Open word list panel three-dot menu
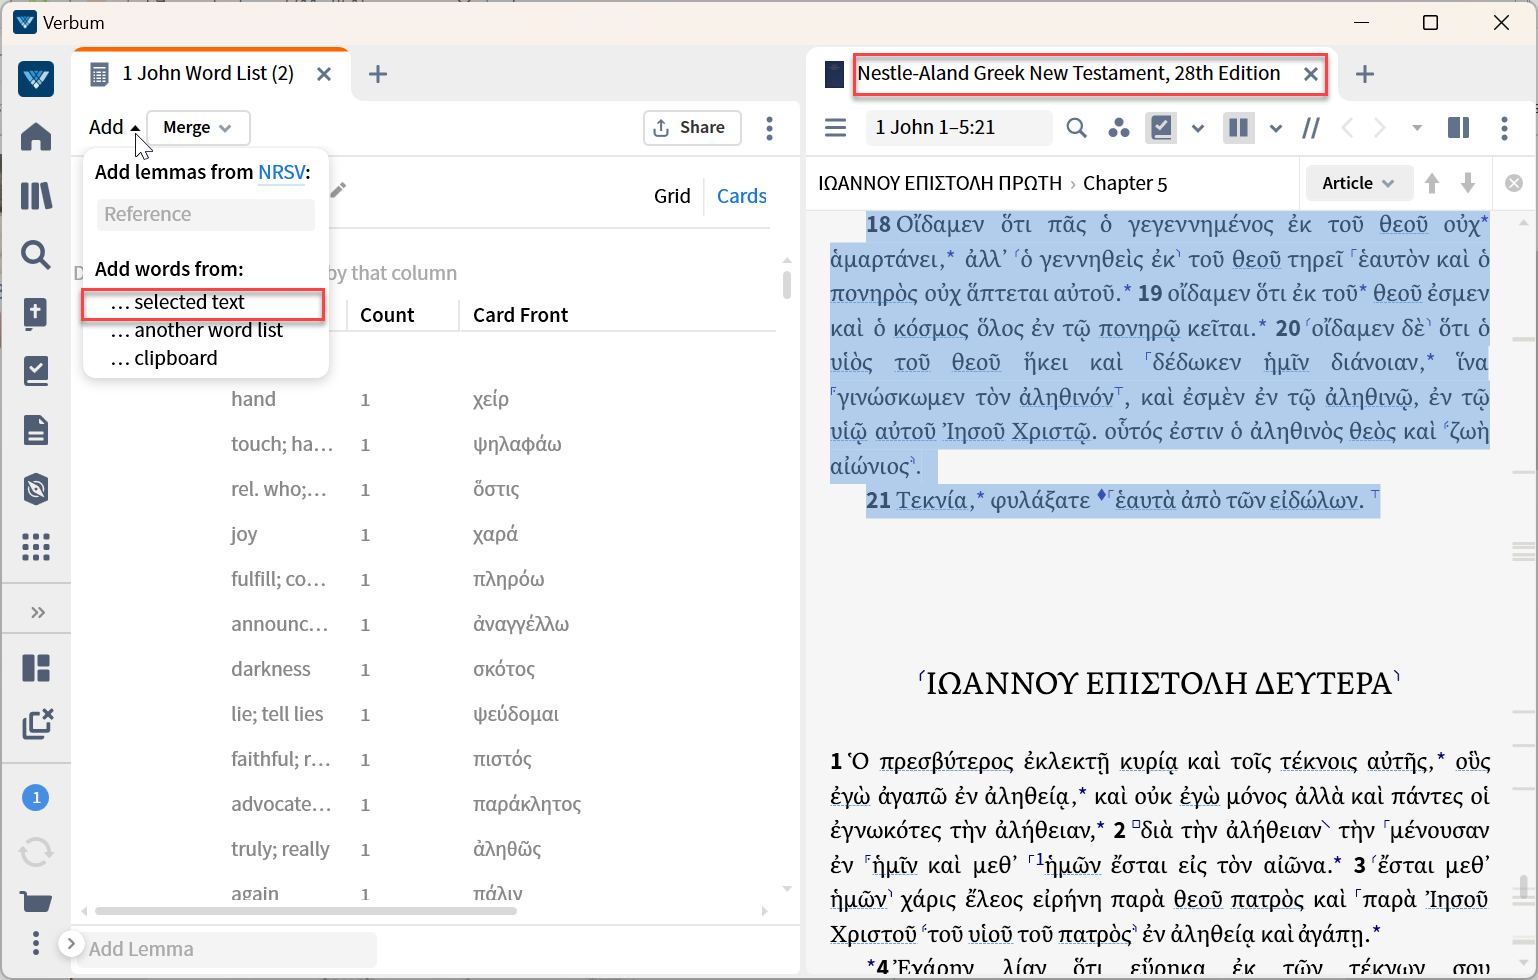This screenshot has width=1538, height=980. (769, 128)
